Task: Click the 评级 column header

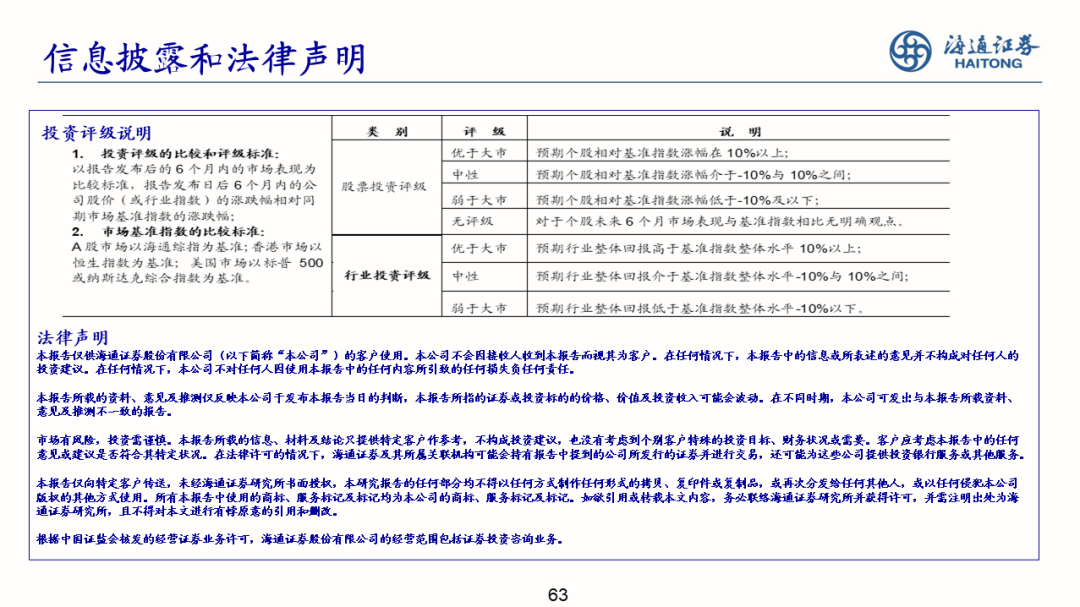Action: (x=484, y=132)
